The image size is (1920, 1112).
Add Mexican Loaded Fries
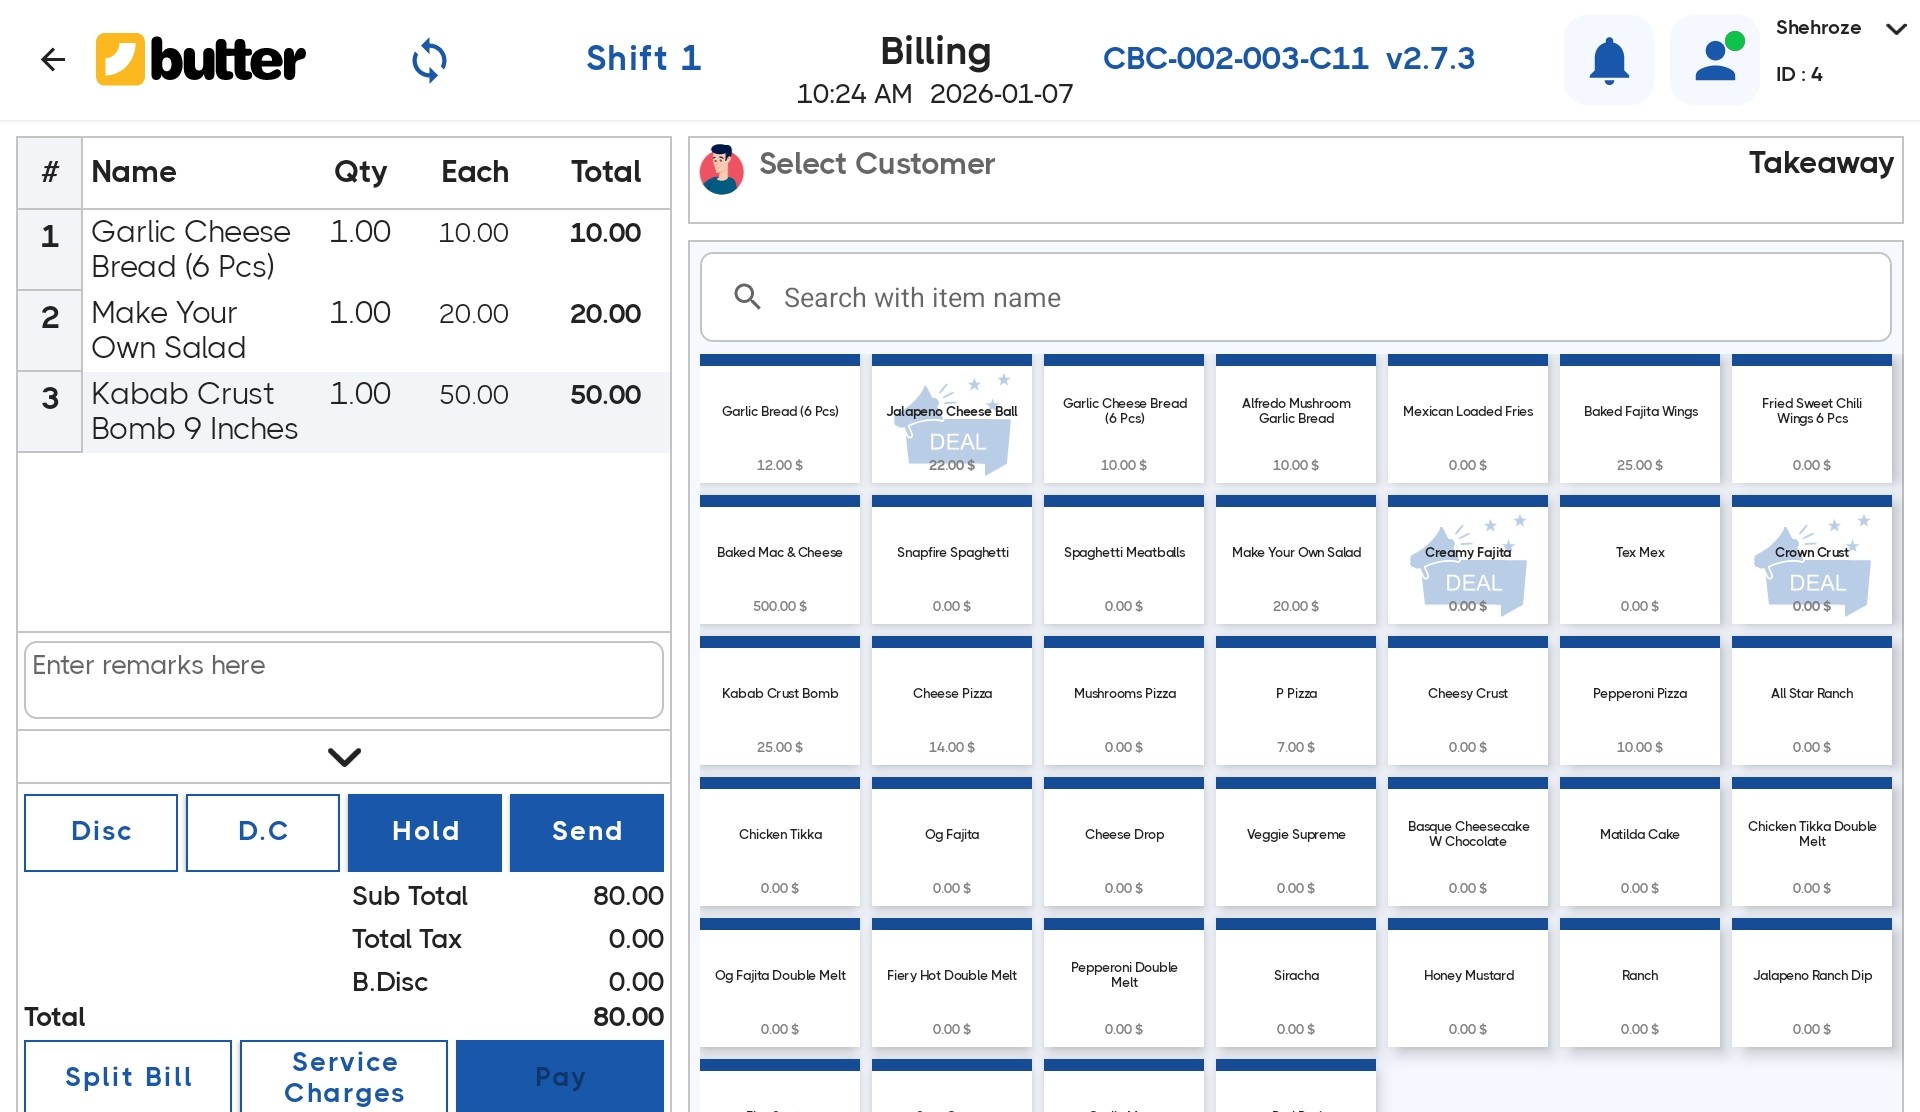tap(1468, 420)
